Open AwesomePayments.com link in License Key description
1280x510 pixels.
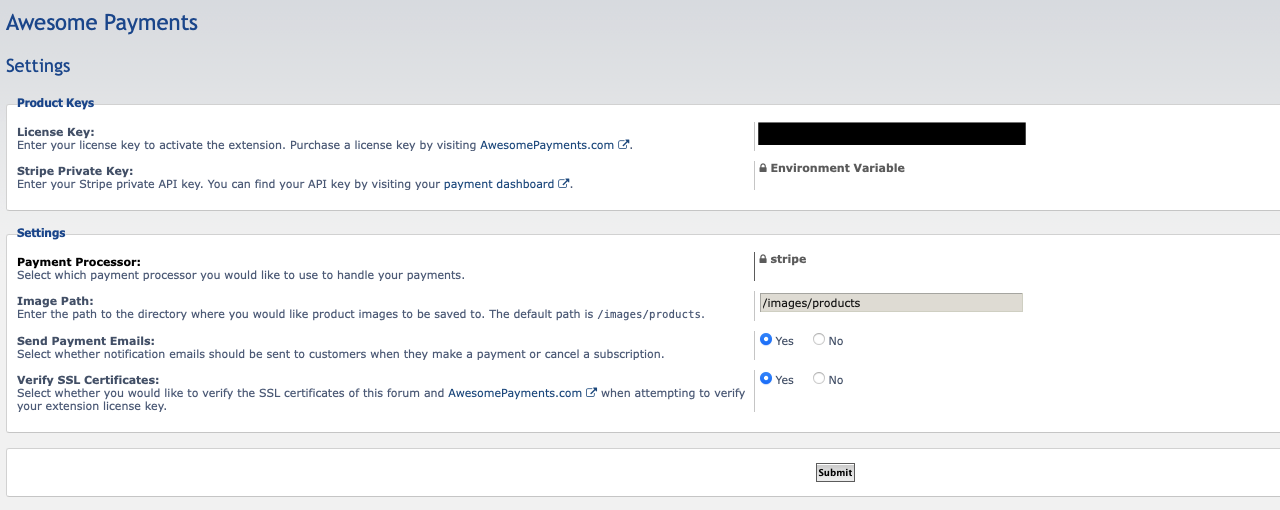547,145
